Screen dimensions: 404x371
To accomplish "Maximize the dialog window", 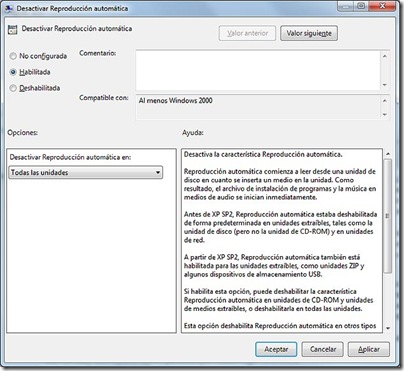I will [x=361, y=6].
